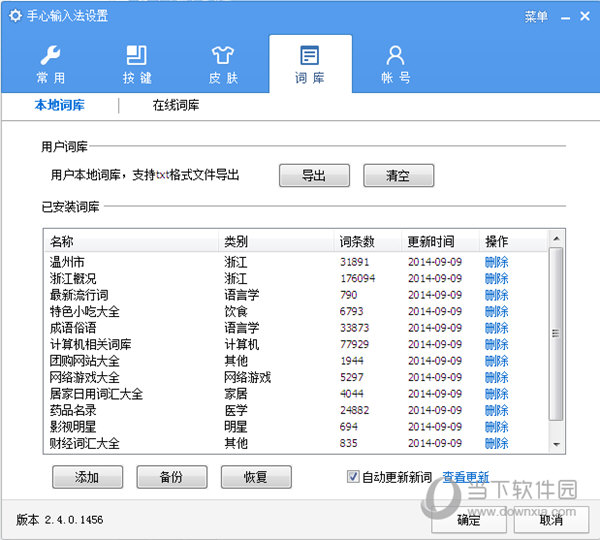Select the 浙江概况 row name
600x540 pixels.
click(73, 279)
